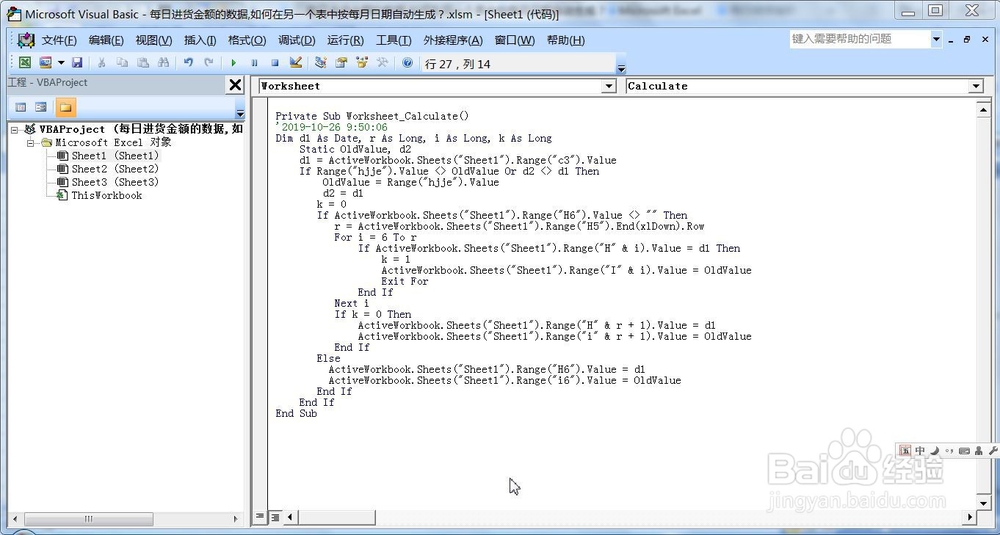
Task: Open the Project Explorer icon
Action: (x=321, y=62)
